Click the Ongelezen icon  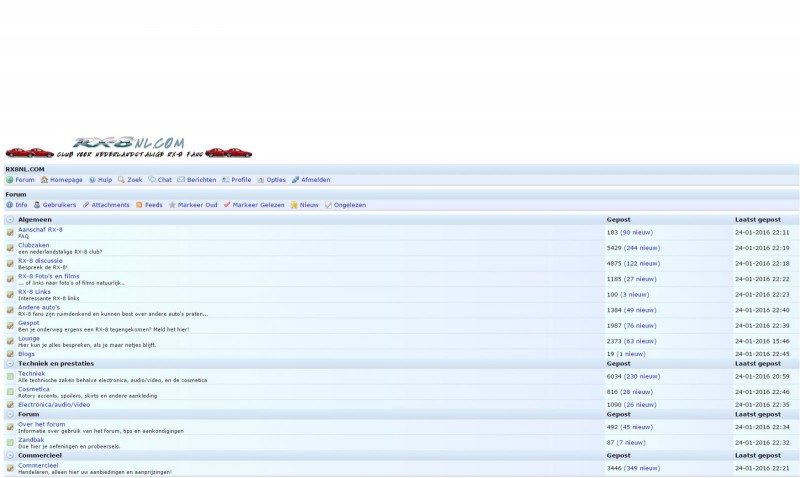[328, 205]
